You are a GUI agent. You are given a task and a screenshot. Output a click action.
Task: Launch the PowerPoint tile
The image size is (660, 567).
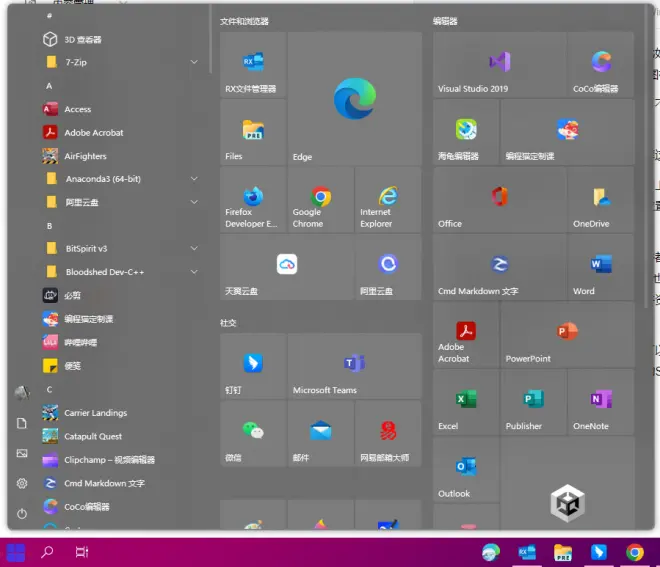pos(567,334)
